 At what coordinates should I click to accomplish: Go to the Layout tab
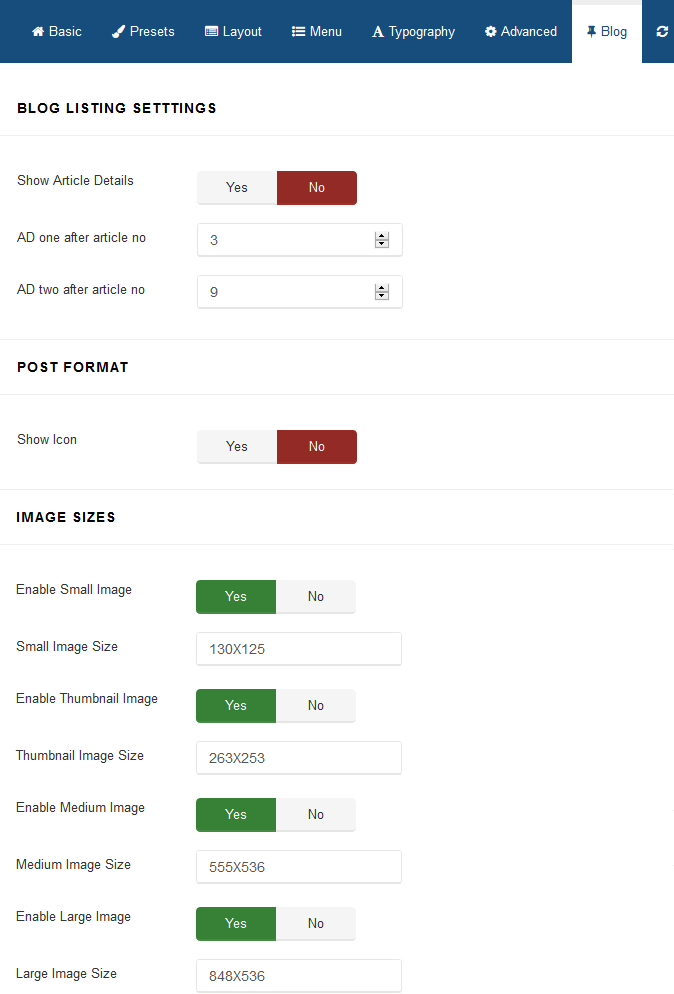click(x=233, y=32)
